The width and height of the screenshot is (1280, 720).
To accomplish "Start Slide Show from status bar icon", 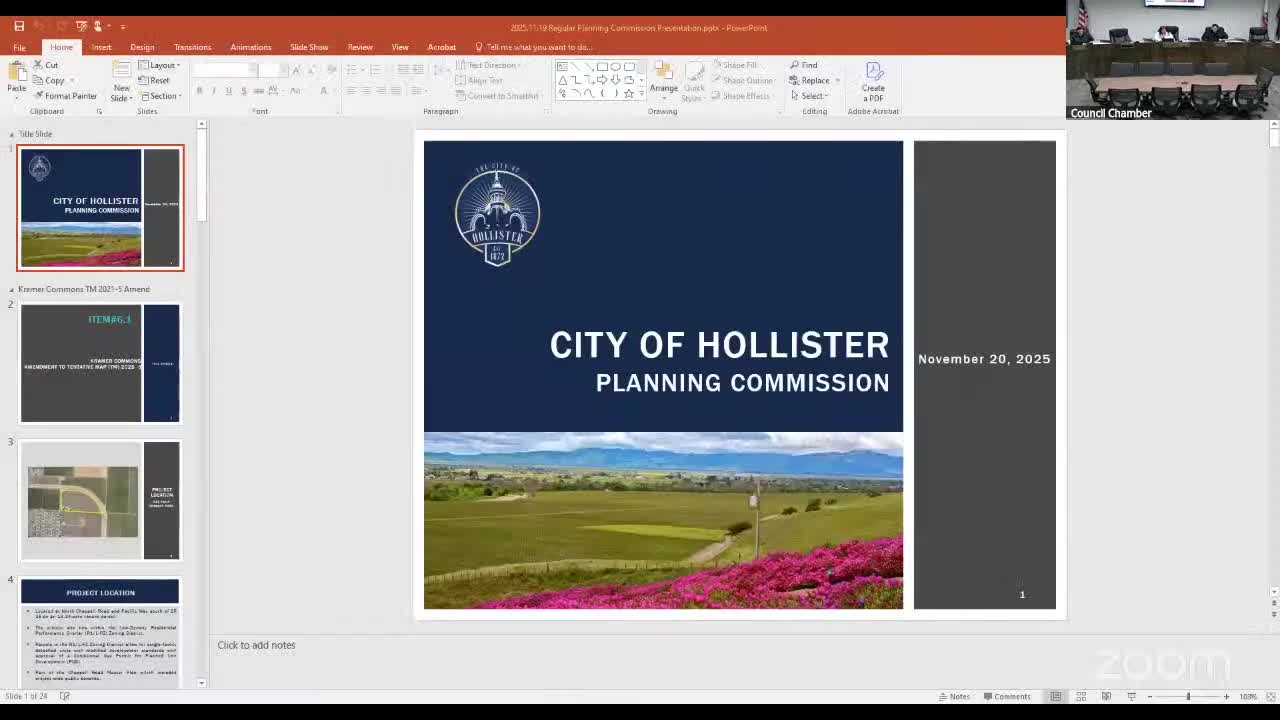I will (x=1131, y=696).
